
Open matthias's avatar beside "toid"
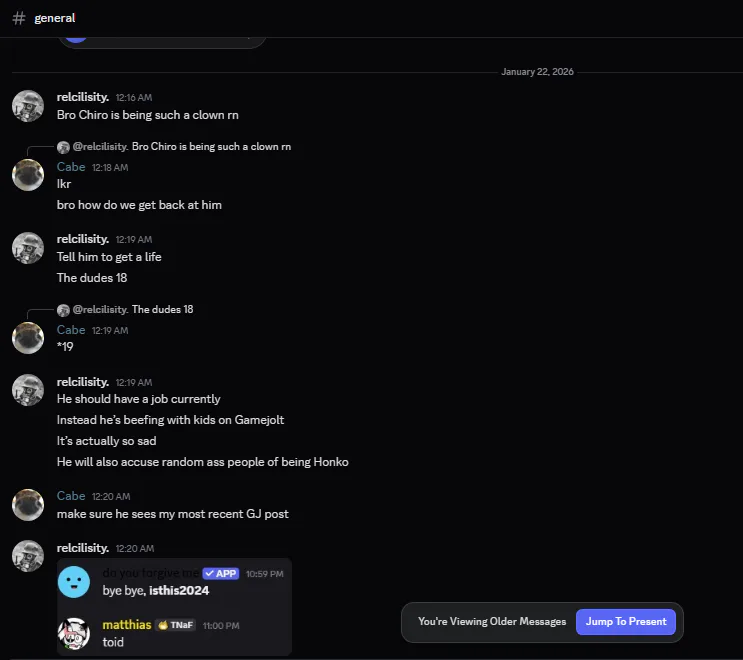pos(74,634)
